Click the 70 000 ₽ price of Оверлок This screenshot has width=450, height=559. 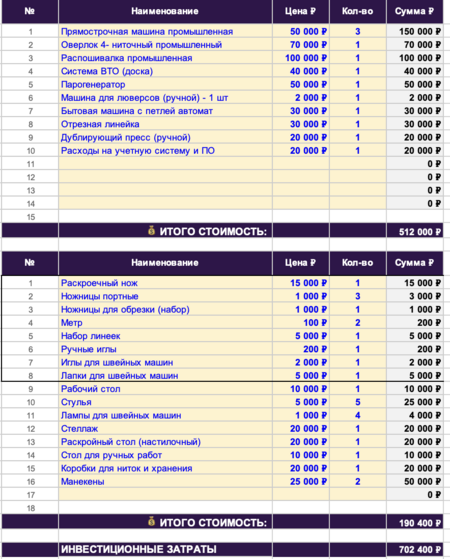(x=301, y=45)
